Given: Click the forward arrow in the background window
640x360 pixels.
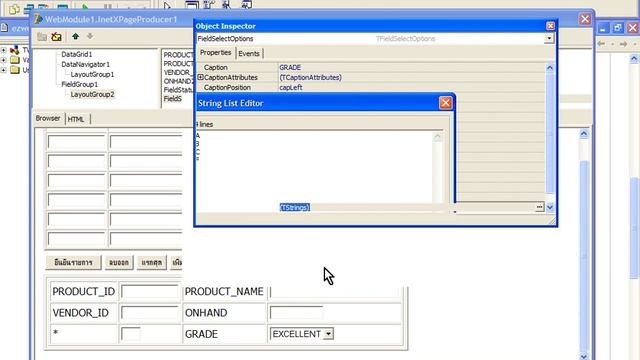Looking at the screenshot, I should [623, 44].
